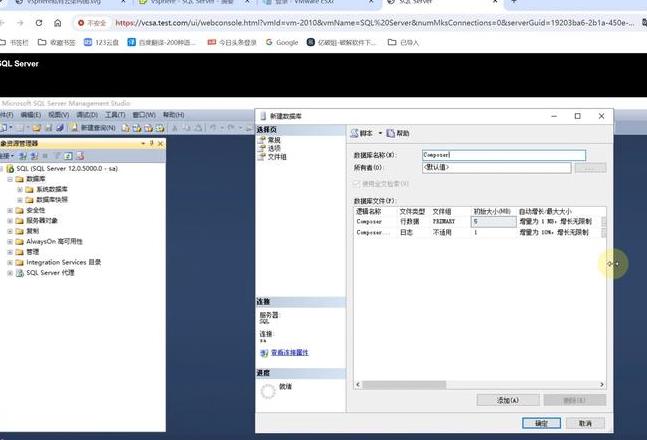Click the autogrowth ellipsis button in log row
This screenshot has height=440, width=647.
(x=604, y=232)
